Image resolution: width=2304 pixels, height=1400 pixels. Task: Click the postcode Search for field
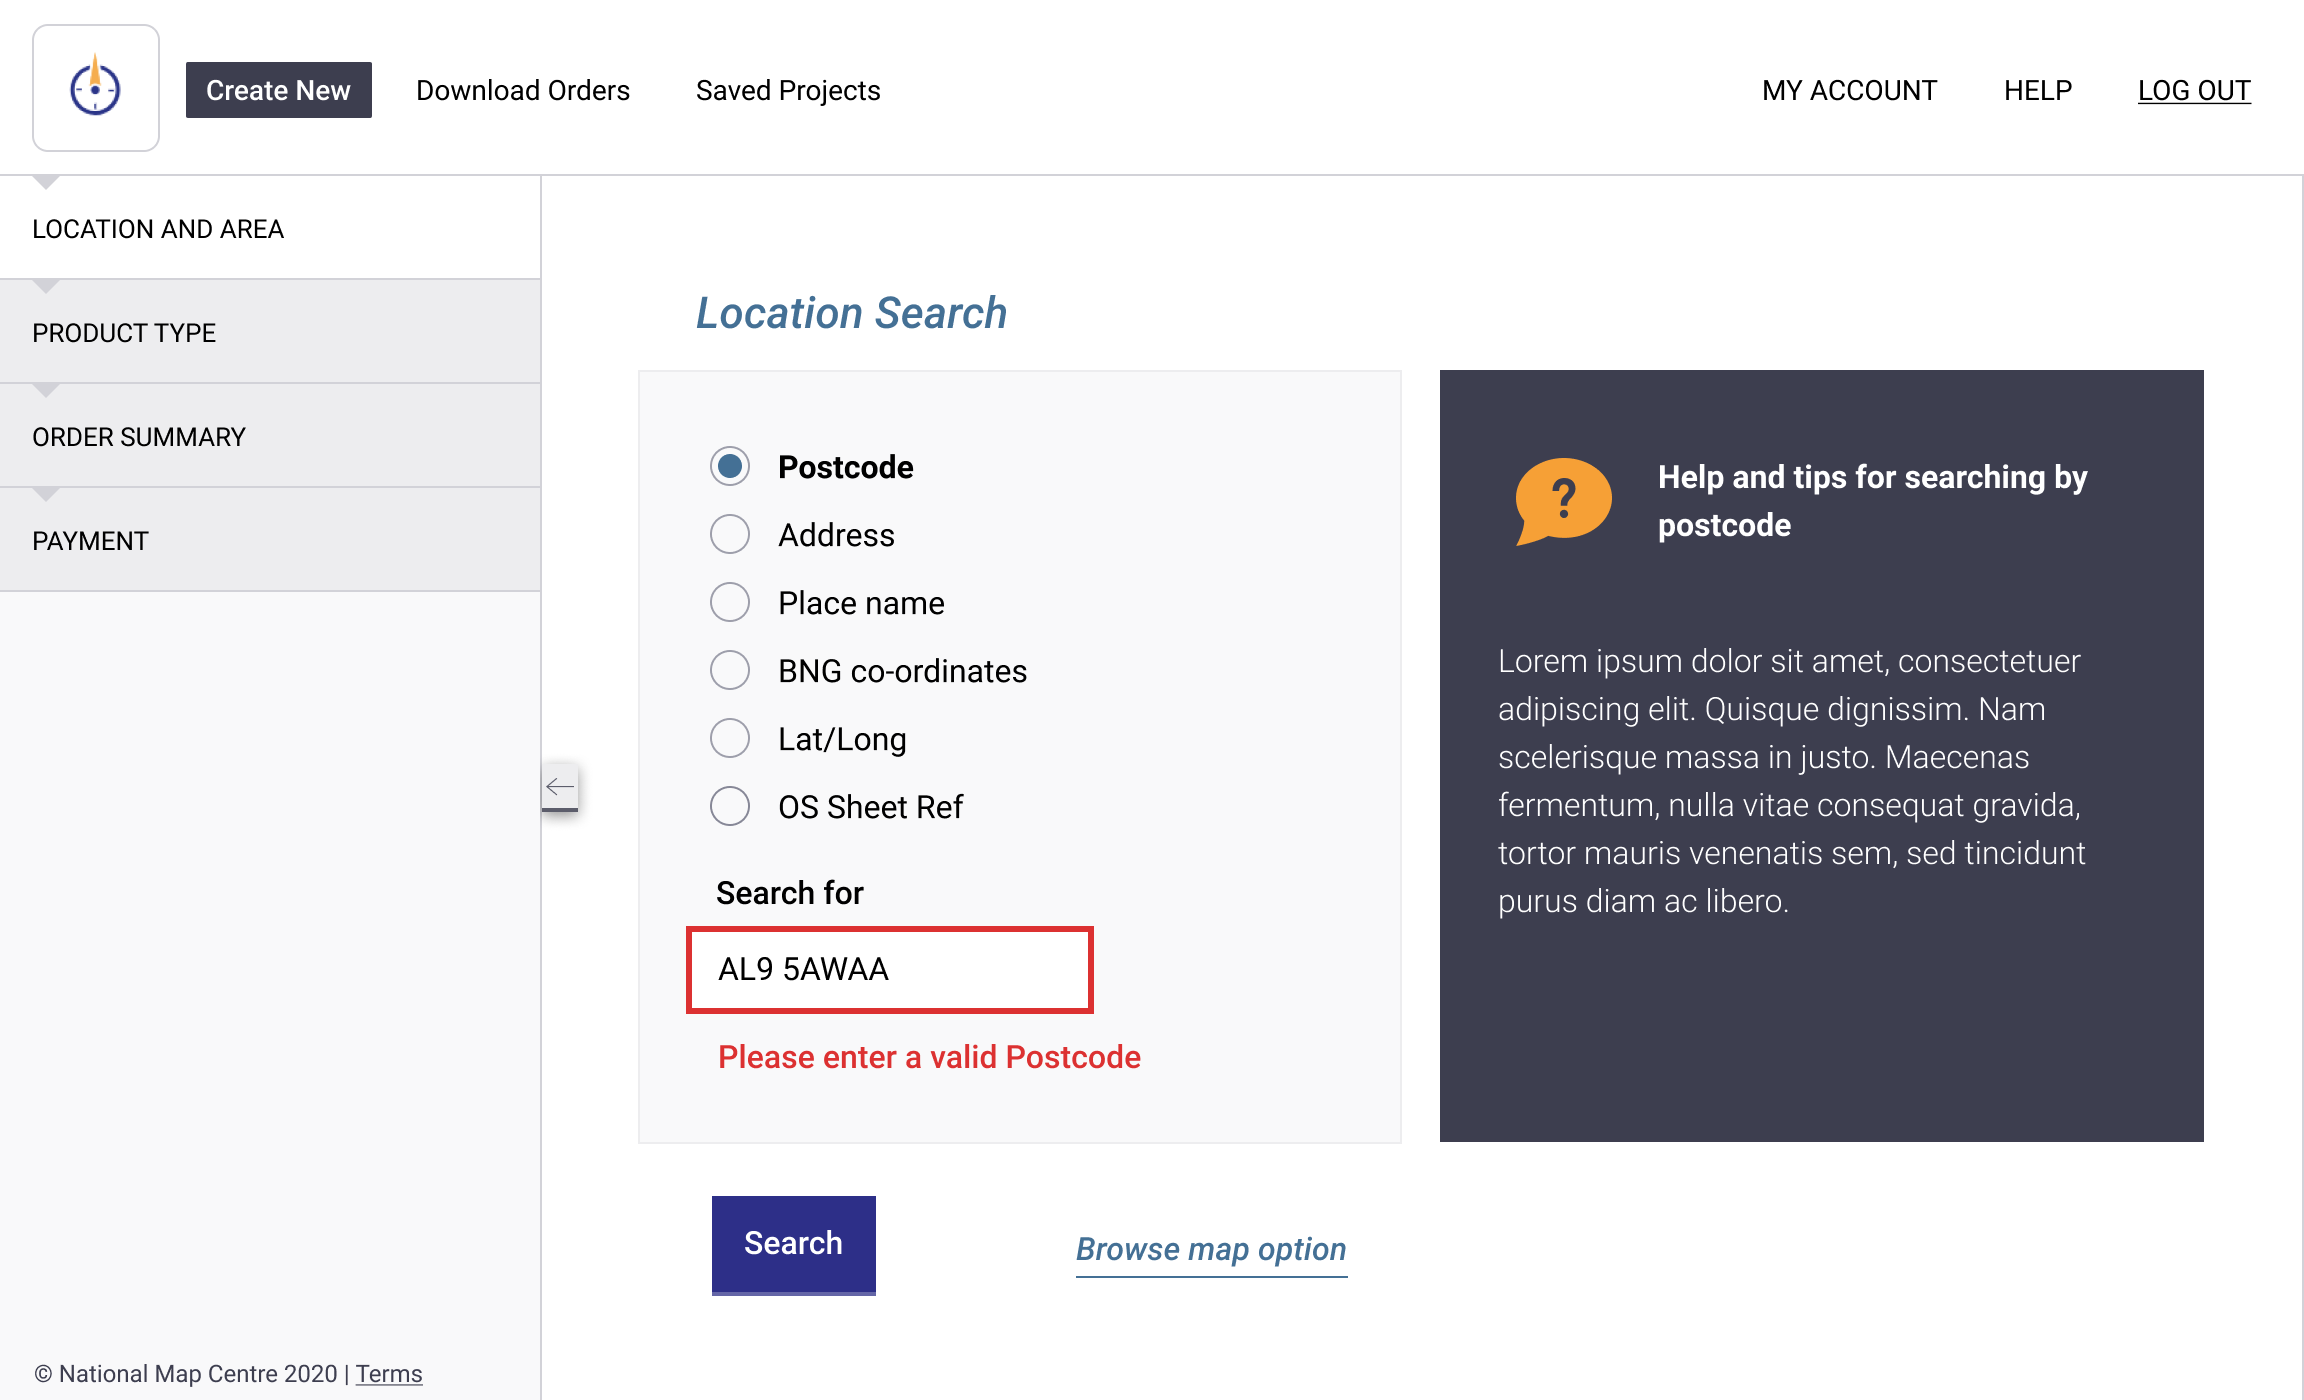click(x=889, y=970)
